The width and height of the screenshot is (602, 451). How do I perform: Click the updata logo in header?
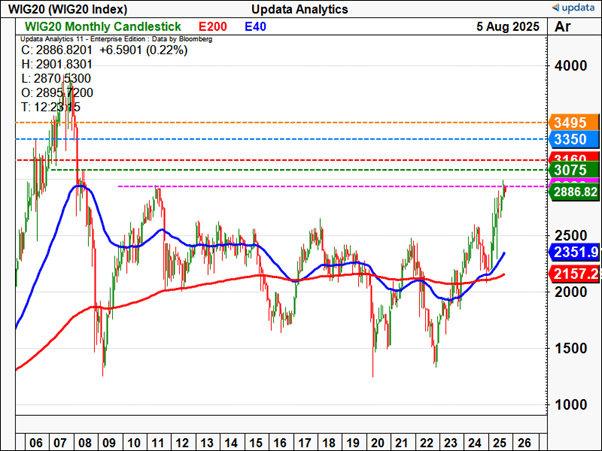tap(574, 8)
